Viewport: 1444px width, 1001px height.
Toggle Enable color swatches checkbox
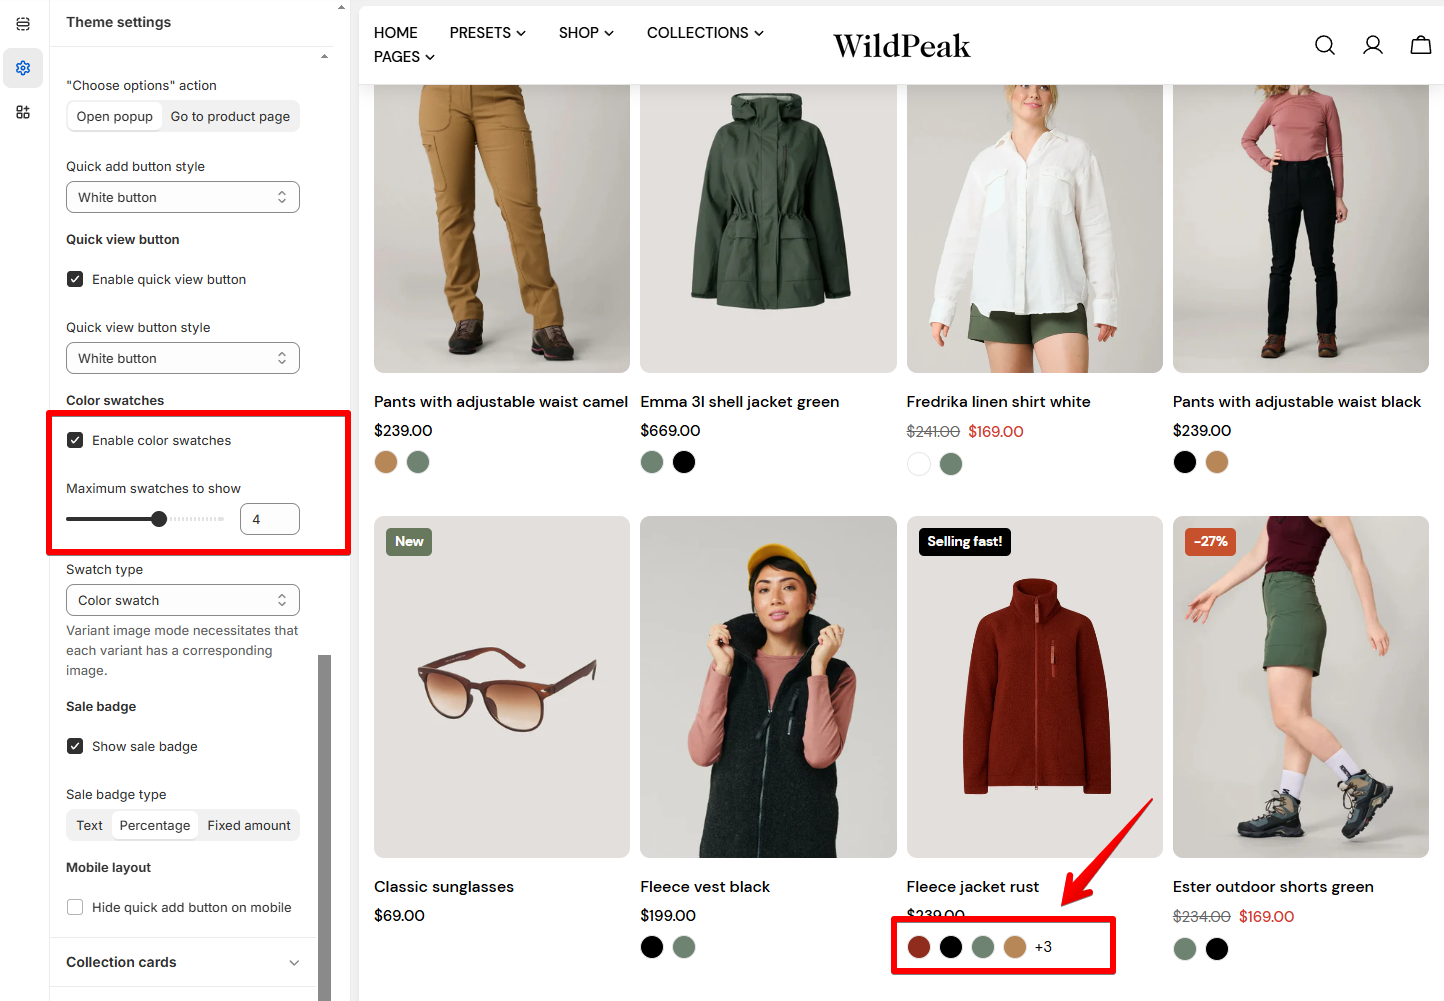click(x=75, y=440)
